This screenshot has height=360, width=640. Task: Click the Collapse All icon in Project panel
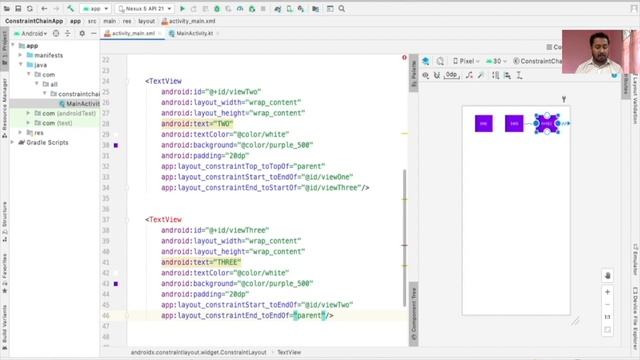68,33
